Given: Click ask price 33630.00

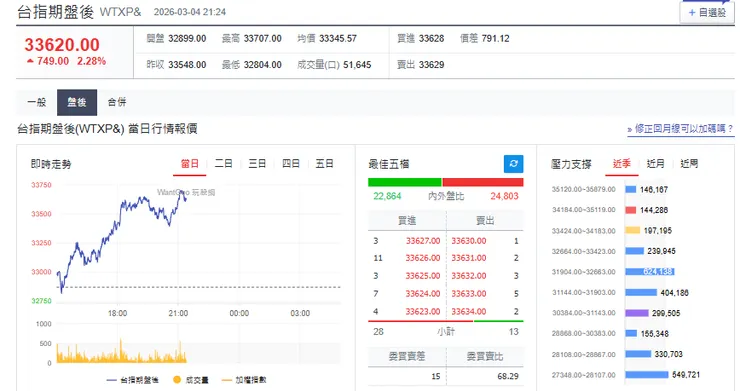Looking at the screenshot, I should (469, 241).
